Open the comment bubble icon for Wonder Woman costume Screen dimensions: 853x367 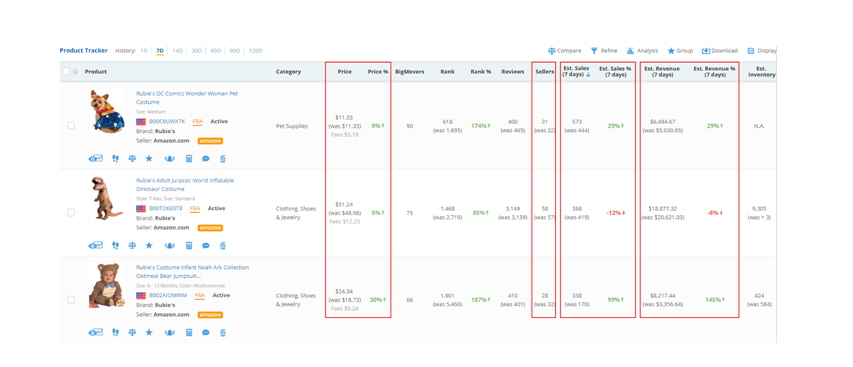click(206, 158)
